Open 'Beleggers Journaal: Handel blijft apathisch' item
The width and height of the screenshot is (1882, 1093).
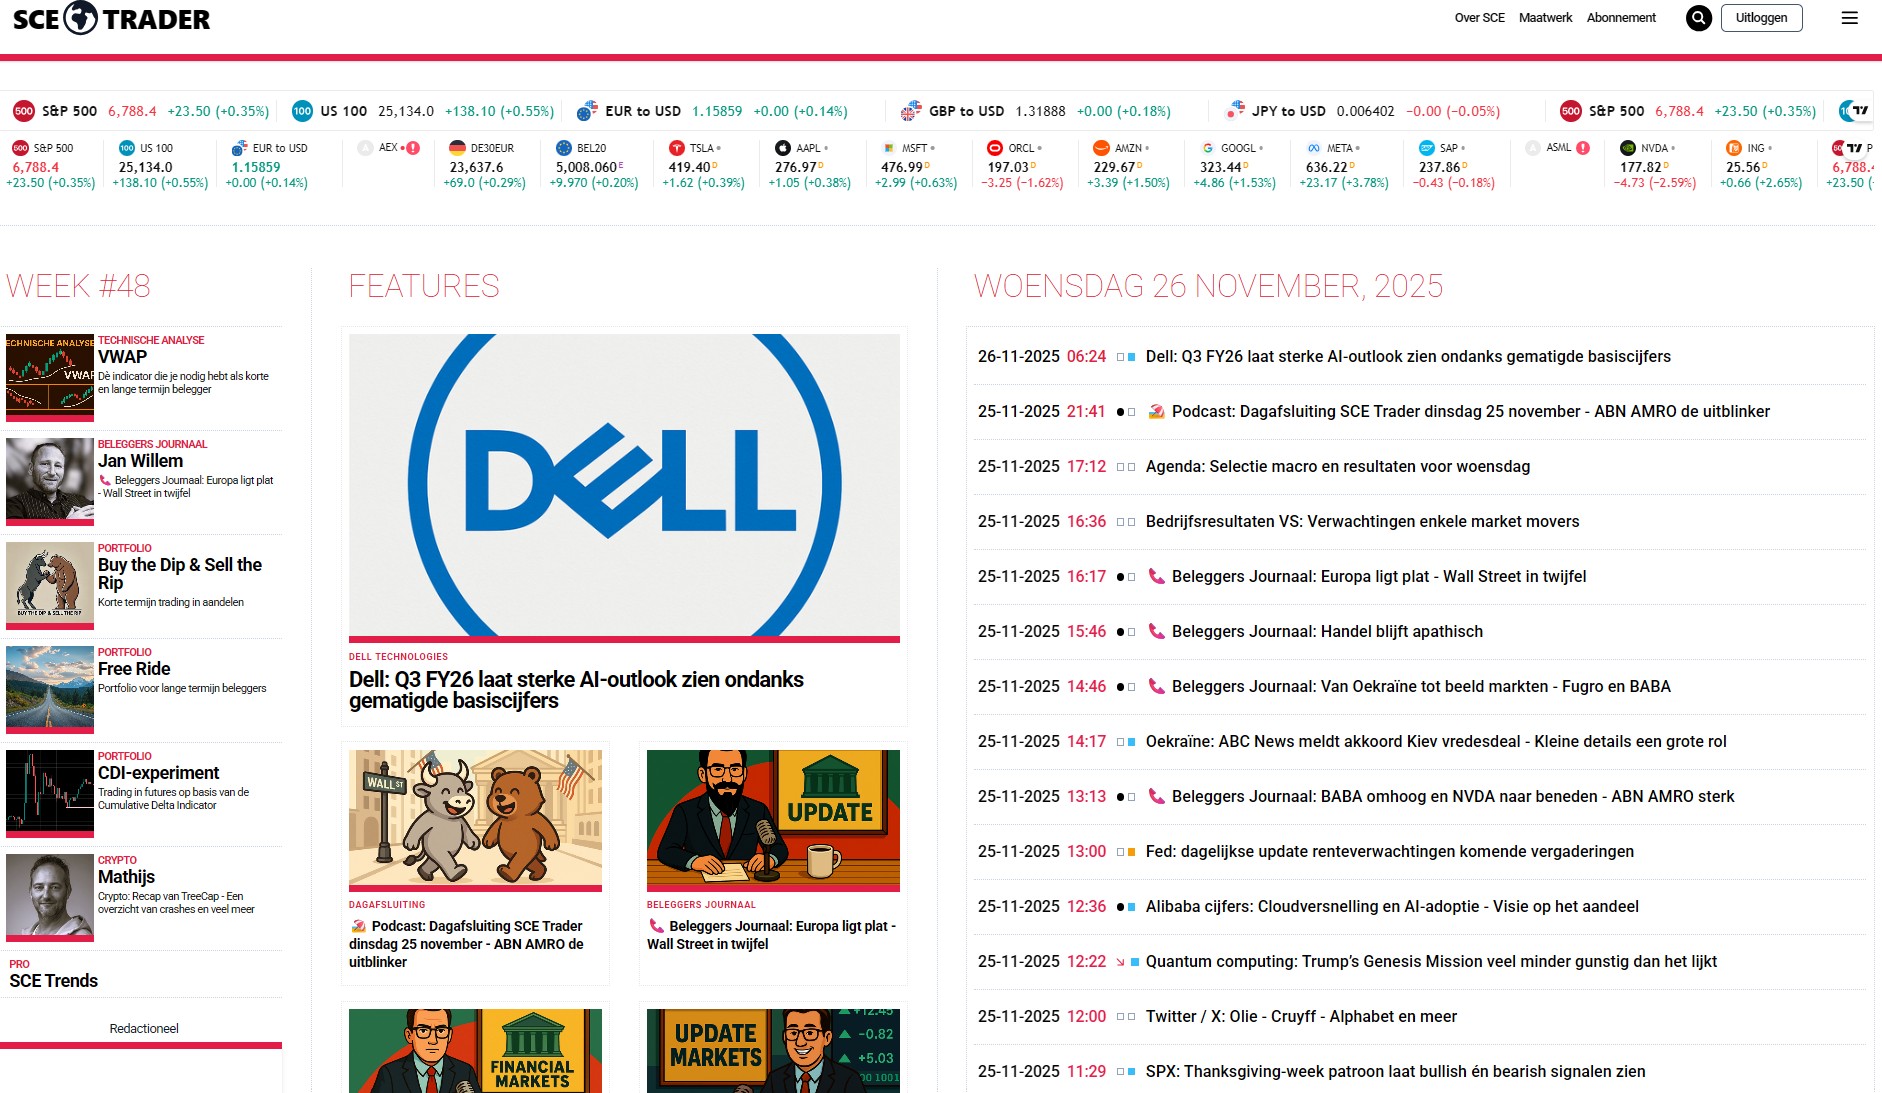pos(1327,631)
